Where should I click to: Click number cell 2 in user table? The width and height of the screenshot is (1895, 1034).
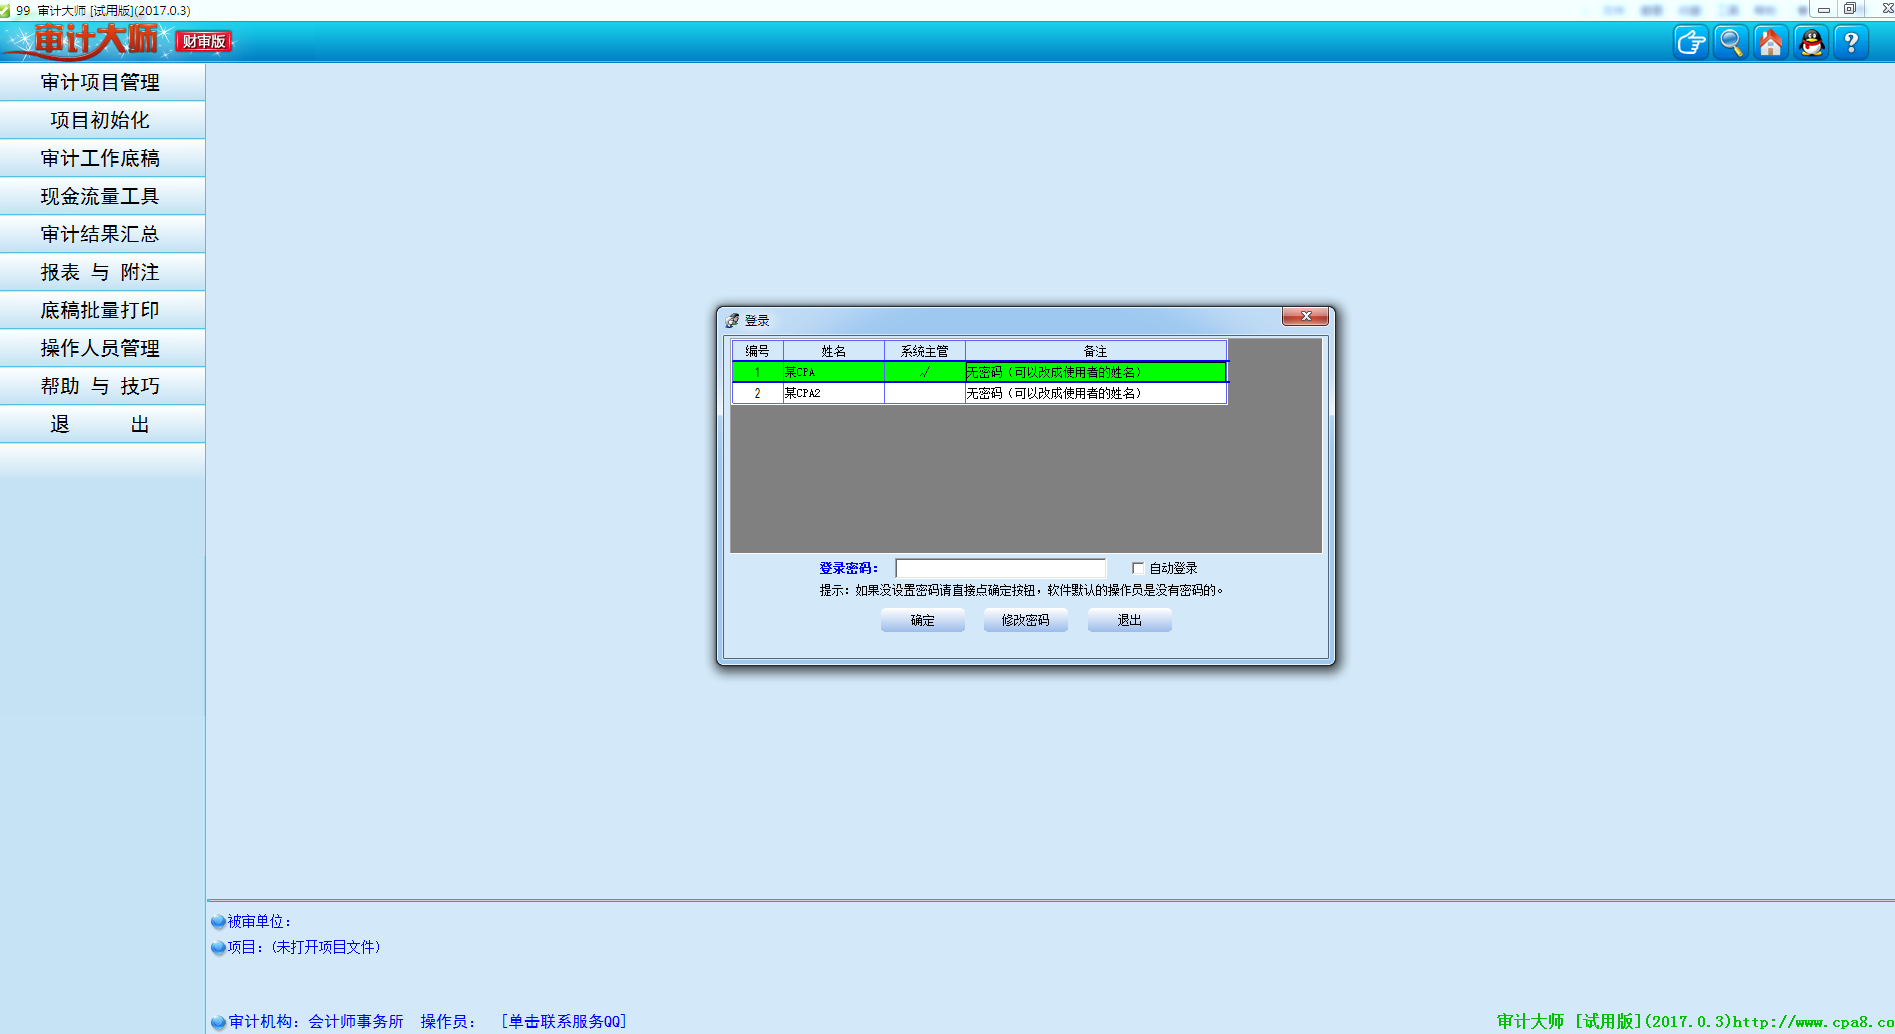(757, 393)
